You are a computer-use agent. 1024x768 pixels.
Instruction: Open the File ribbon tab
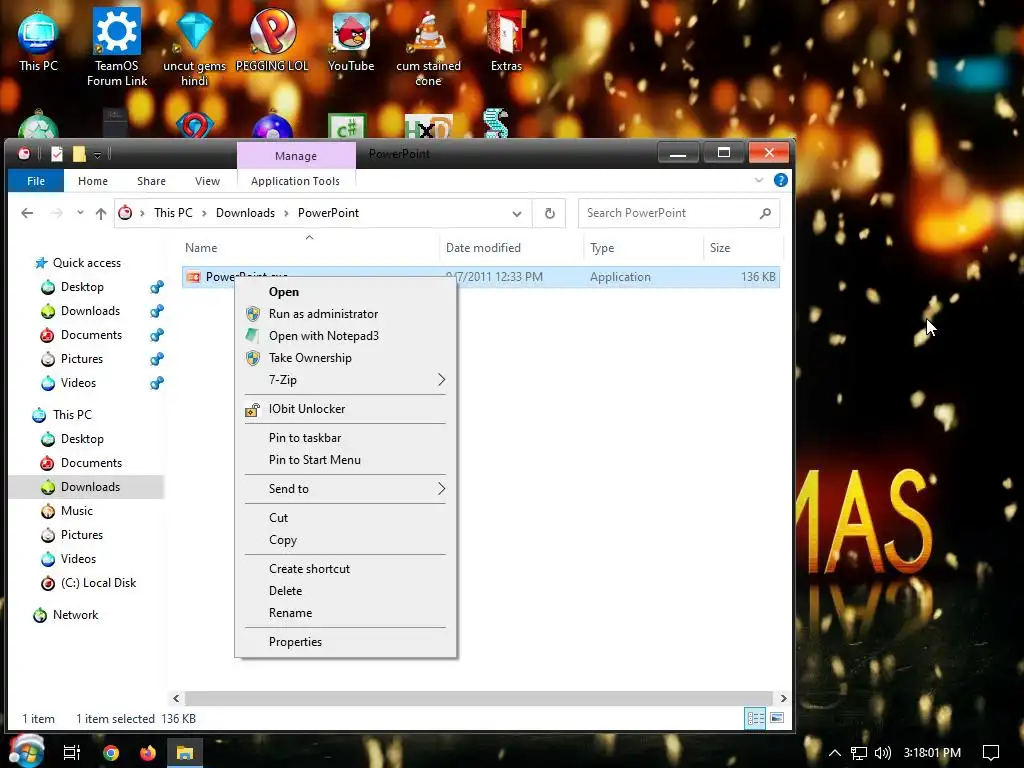(x=36, y=181)
